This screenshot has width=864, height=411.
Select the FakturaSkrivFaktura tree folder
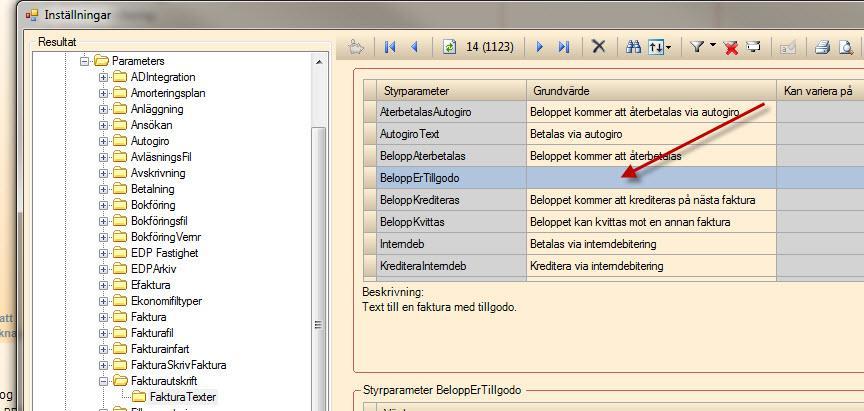179,365
